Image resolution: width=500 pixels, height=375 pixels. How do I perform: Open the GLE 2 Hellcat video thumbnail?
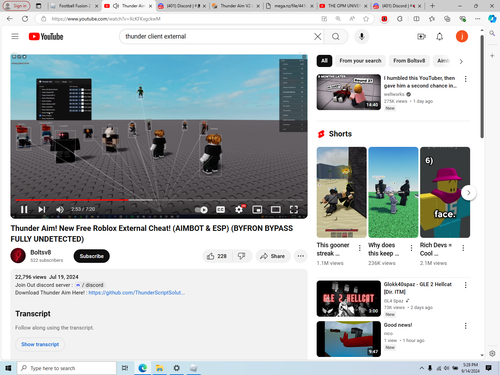click(x=349, y=299)
